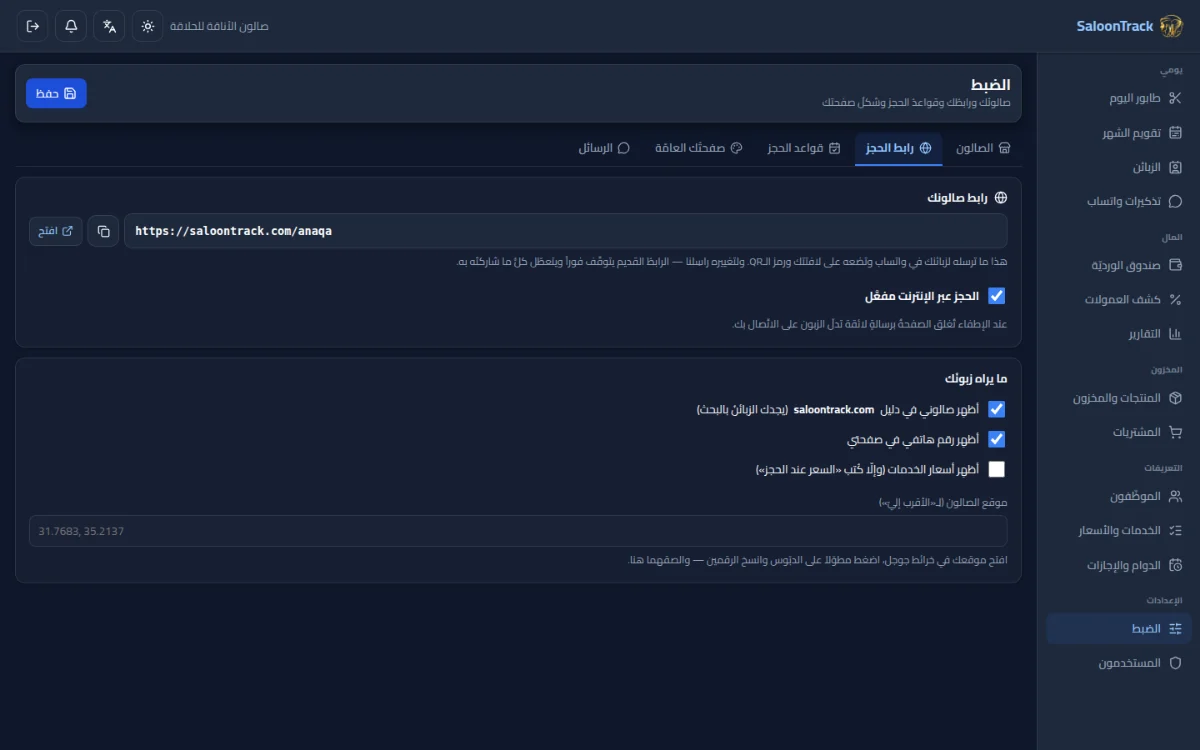This screenshot has width=1200, height=750.
Task: Open الخدمات والأسعار page
Action: click(1119, 530)
